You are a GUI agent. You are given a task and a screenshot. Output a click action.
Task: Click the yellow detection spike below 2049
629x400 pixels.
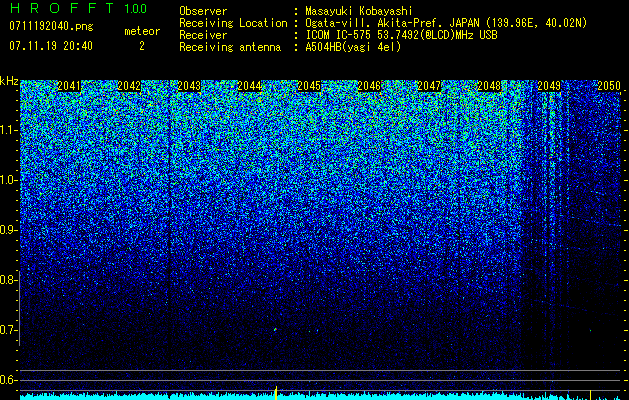click(590, 395)
